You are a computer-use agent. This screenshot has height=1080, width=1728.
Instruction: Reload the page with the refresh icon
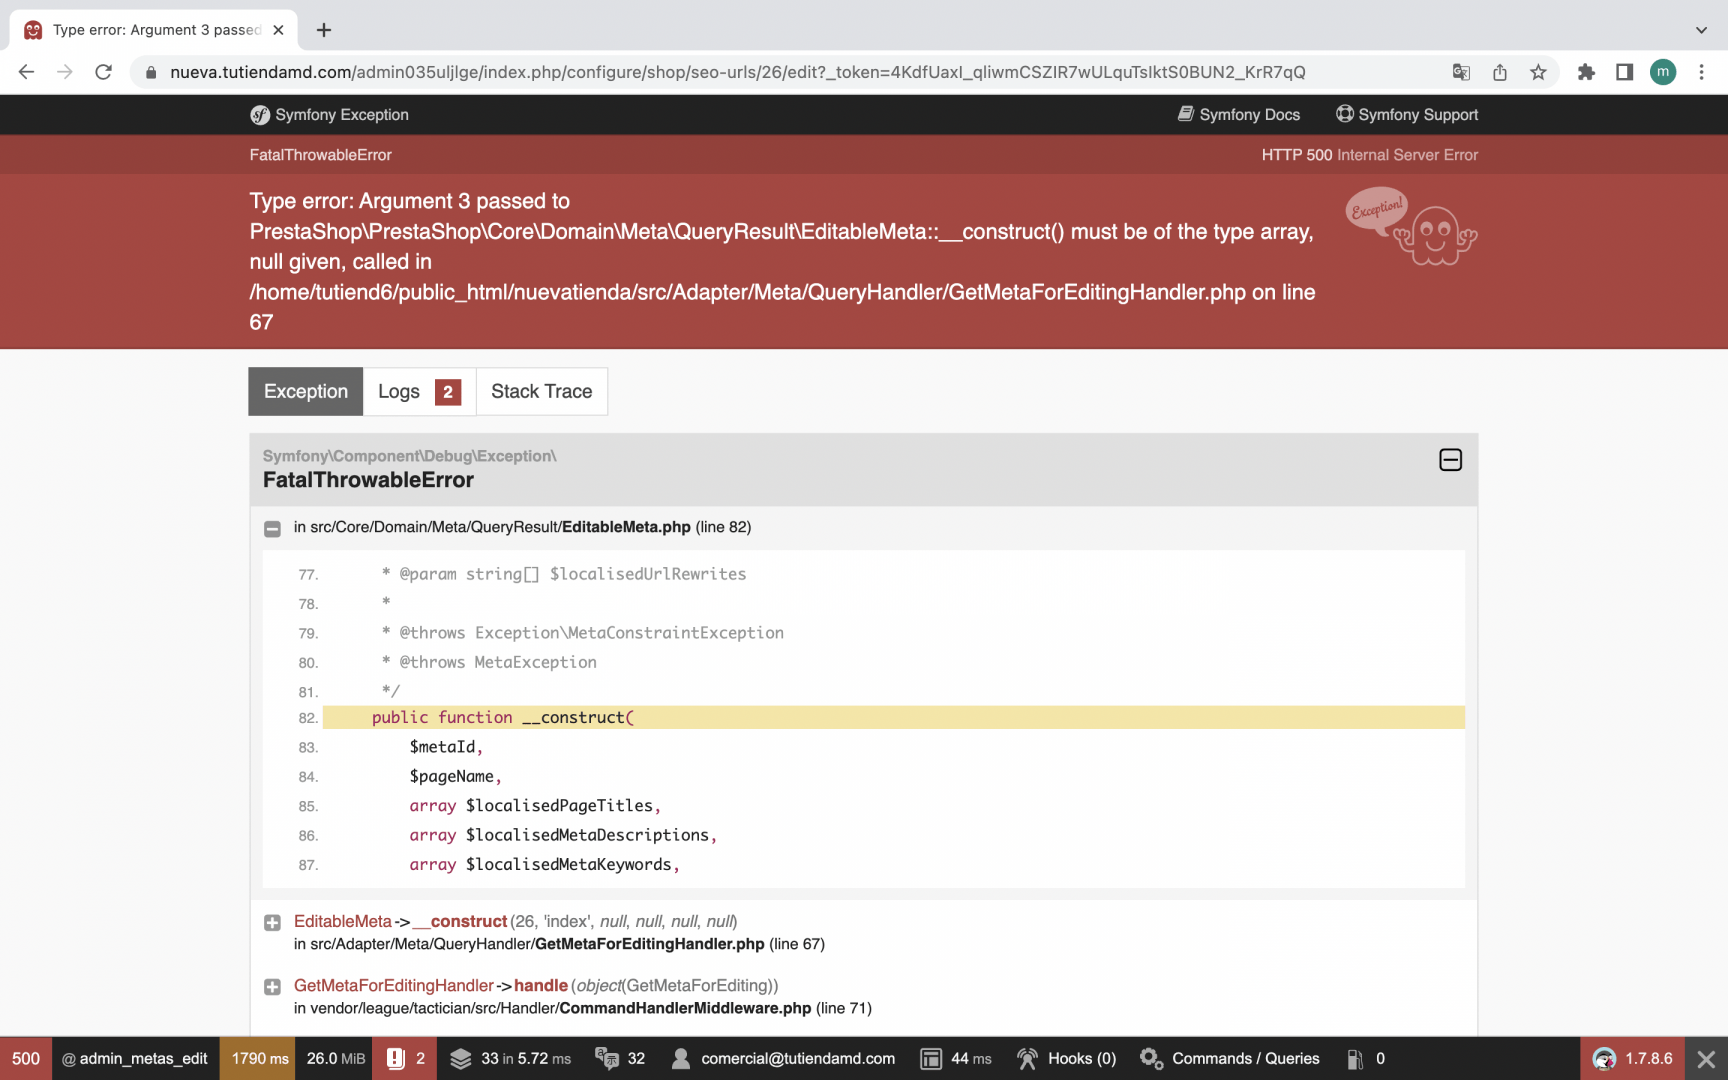(x=103, y=72)
